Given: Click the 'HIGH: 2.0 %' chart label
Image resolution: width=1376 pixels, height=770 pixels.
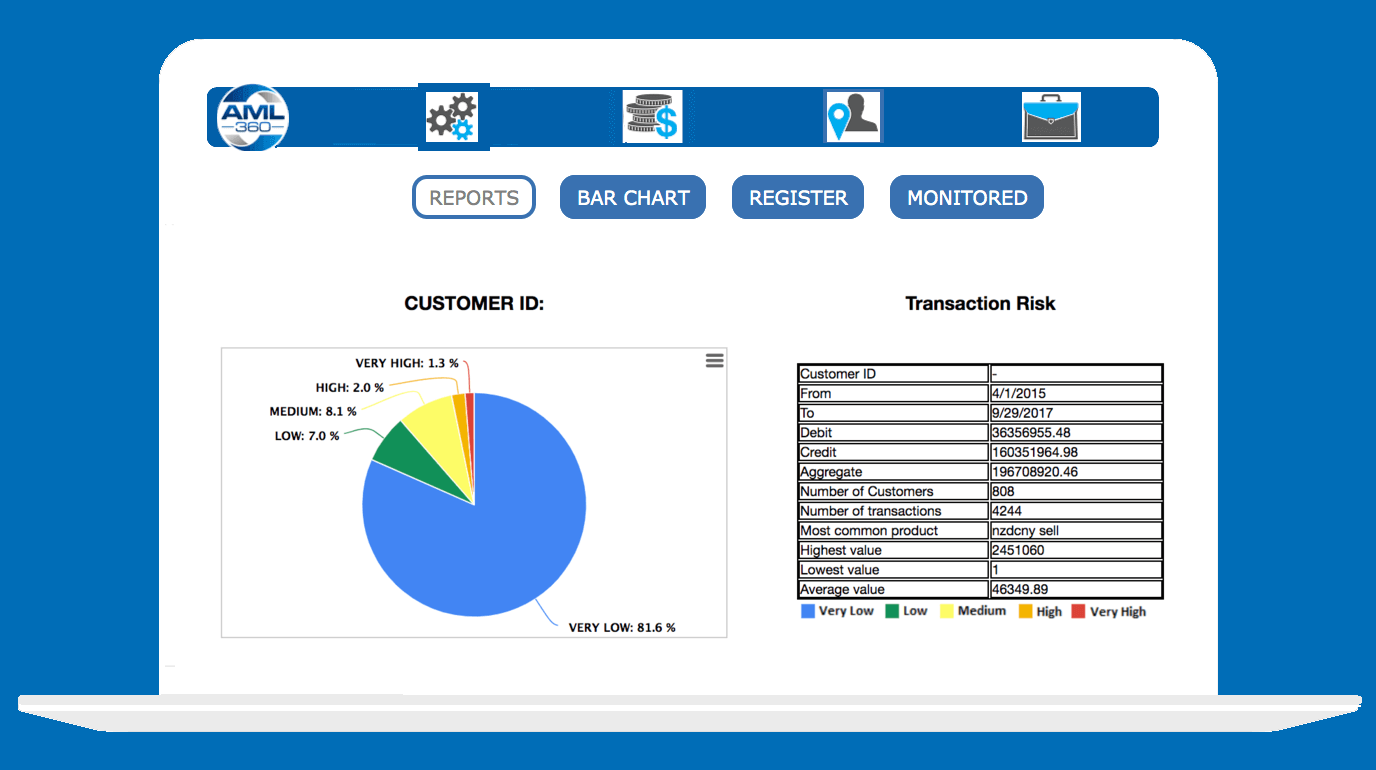Looking at the screenshot, I should (349, 387).
